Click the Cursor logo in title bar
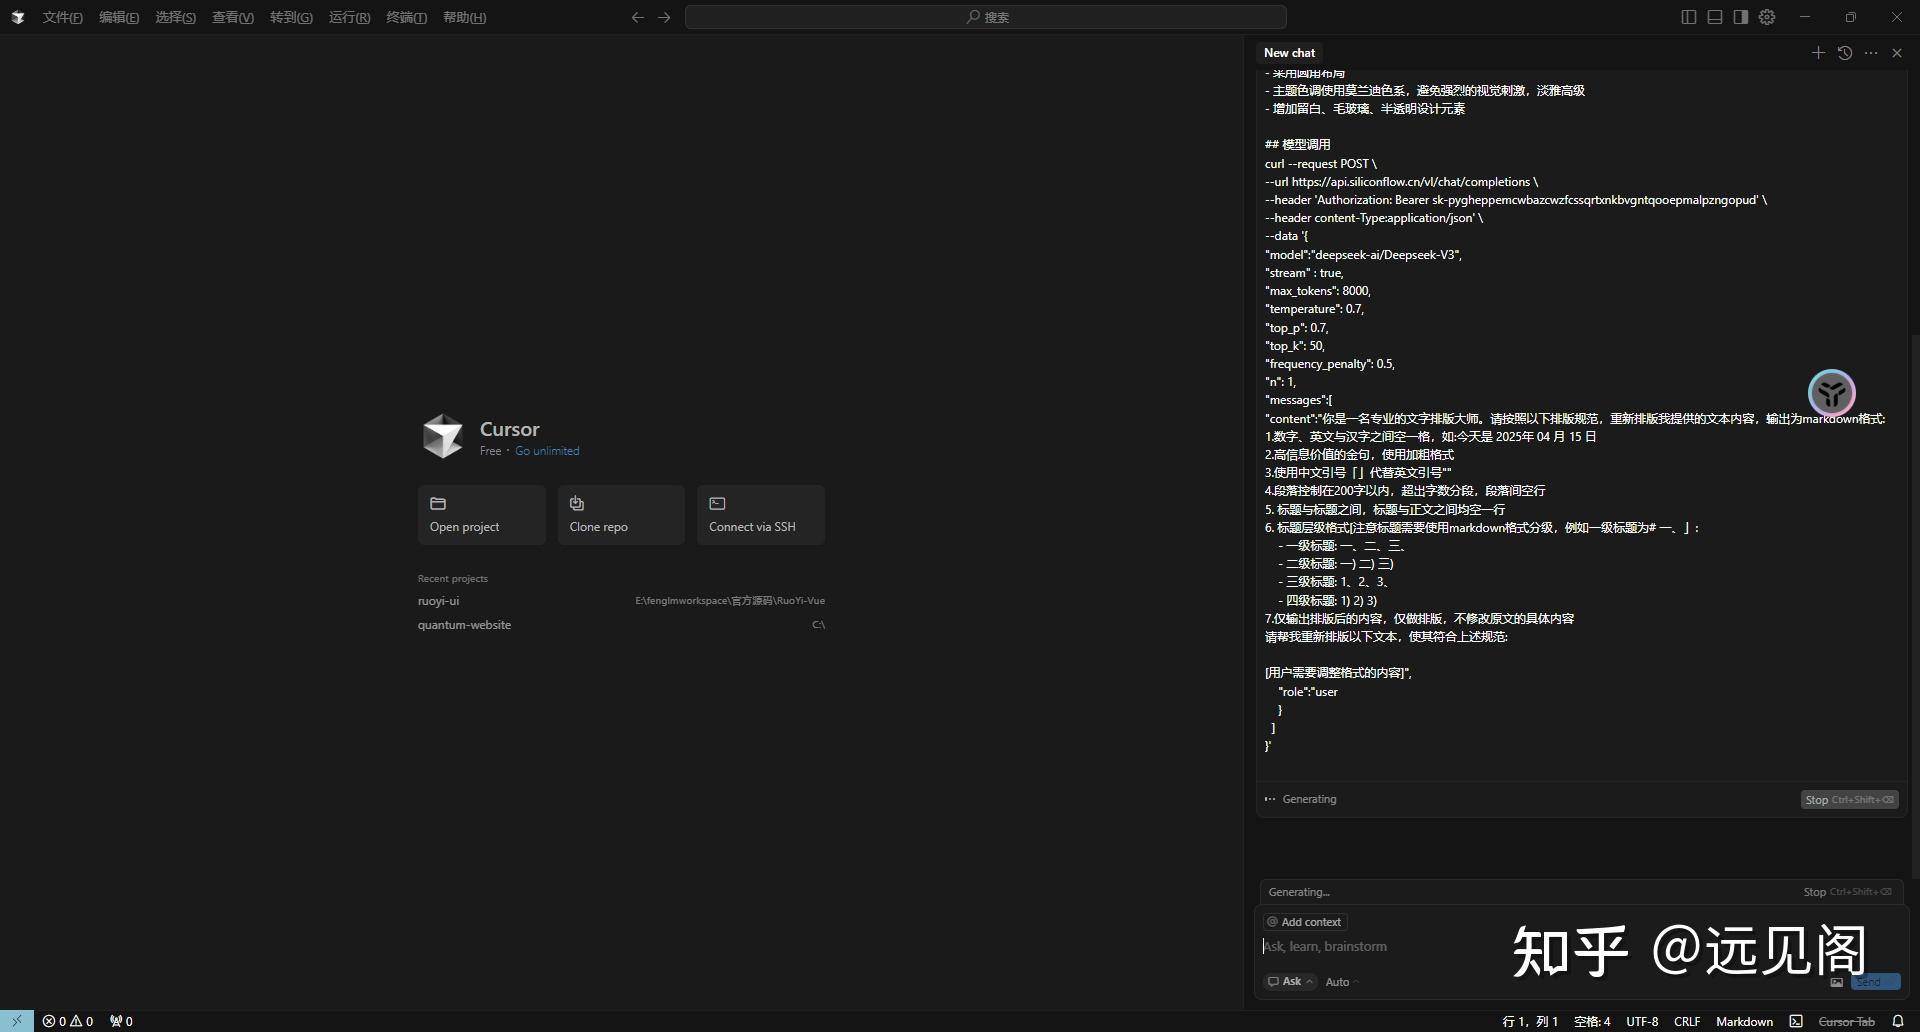This screenshot has height=1032, width=1920. [x=17, y=17]
